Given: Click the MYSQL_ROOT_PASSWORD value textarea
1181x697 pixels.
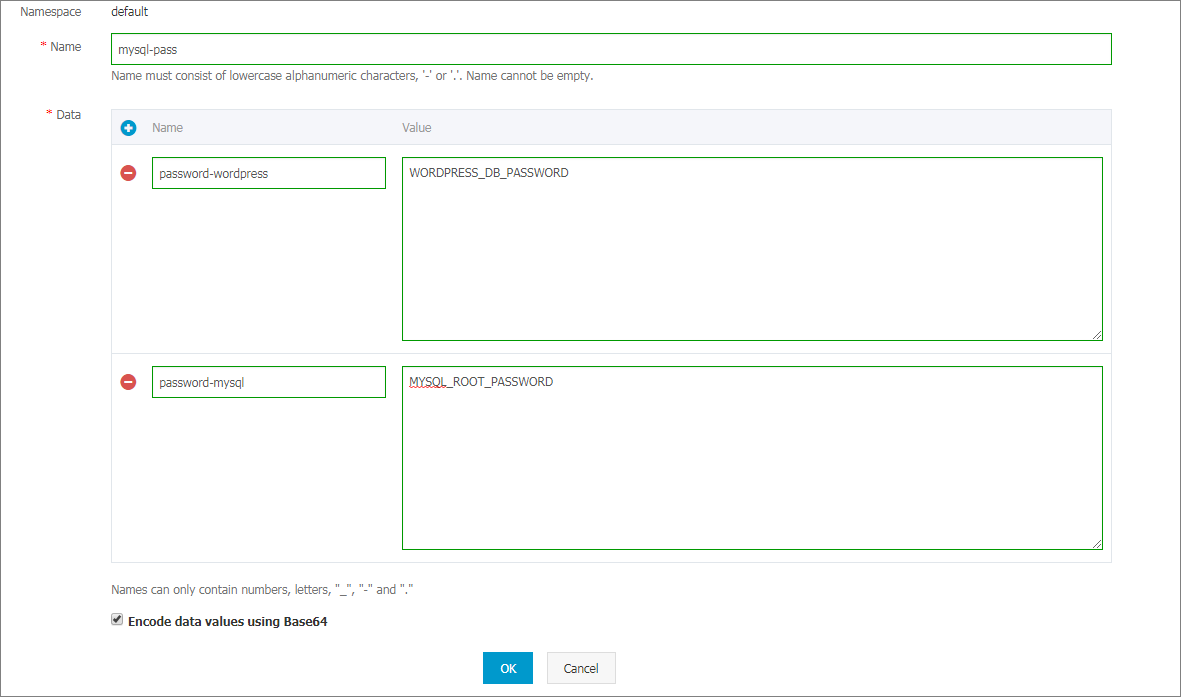Looking at the screenshot, I should (752, 457).
